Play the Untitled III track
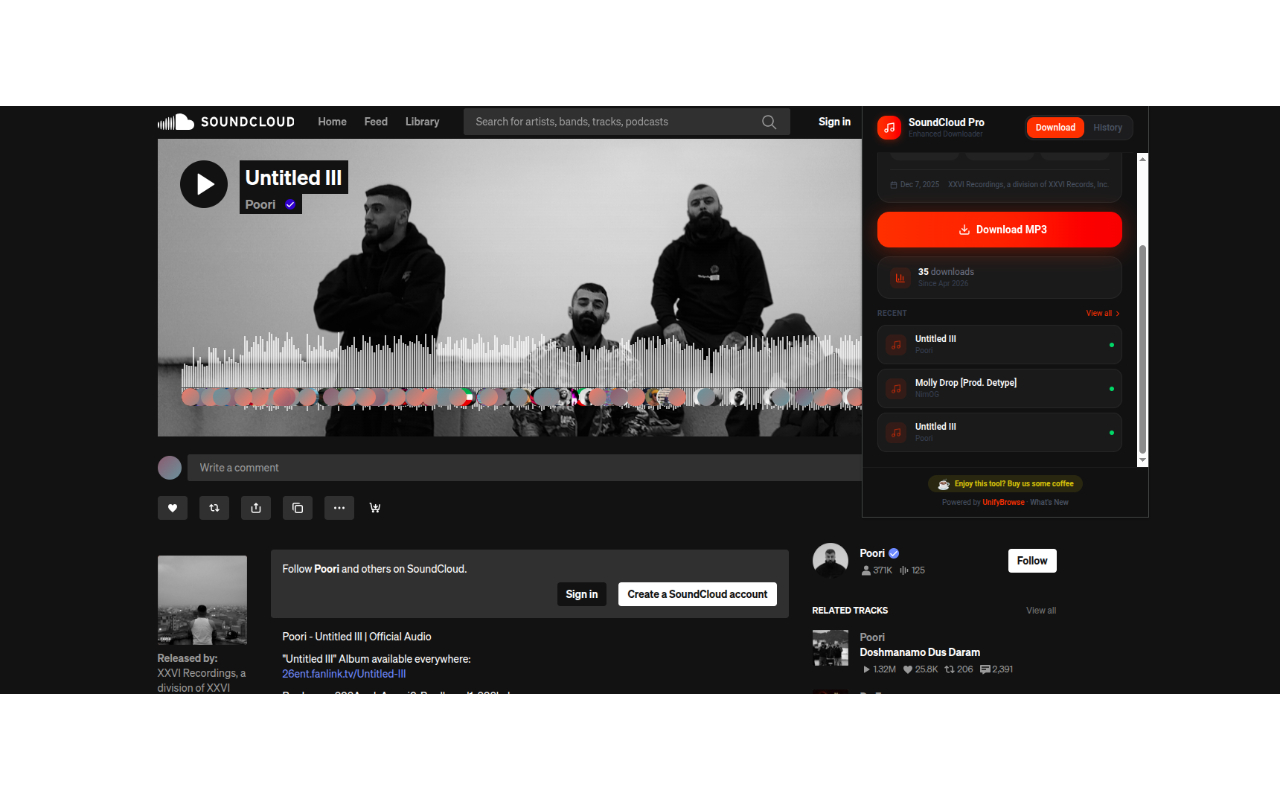Screen dimensions: 1280x800 coord(204,184)
